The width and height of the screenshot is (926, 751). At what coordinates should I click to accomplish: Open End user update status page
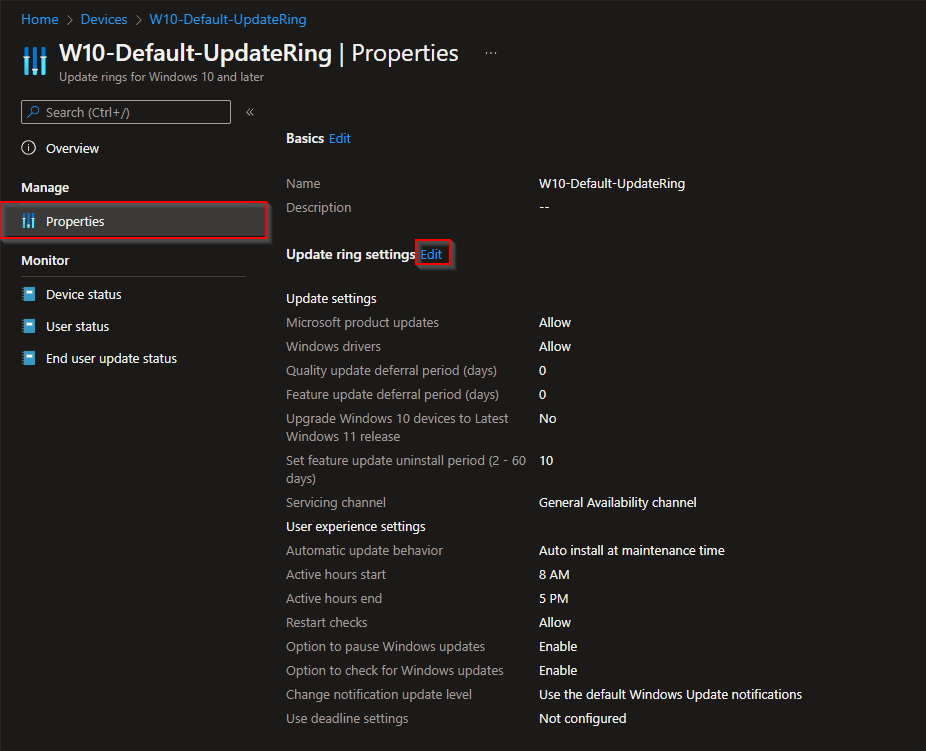111,358
